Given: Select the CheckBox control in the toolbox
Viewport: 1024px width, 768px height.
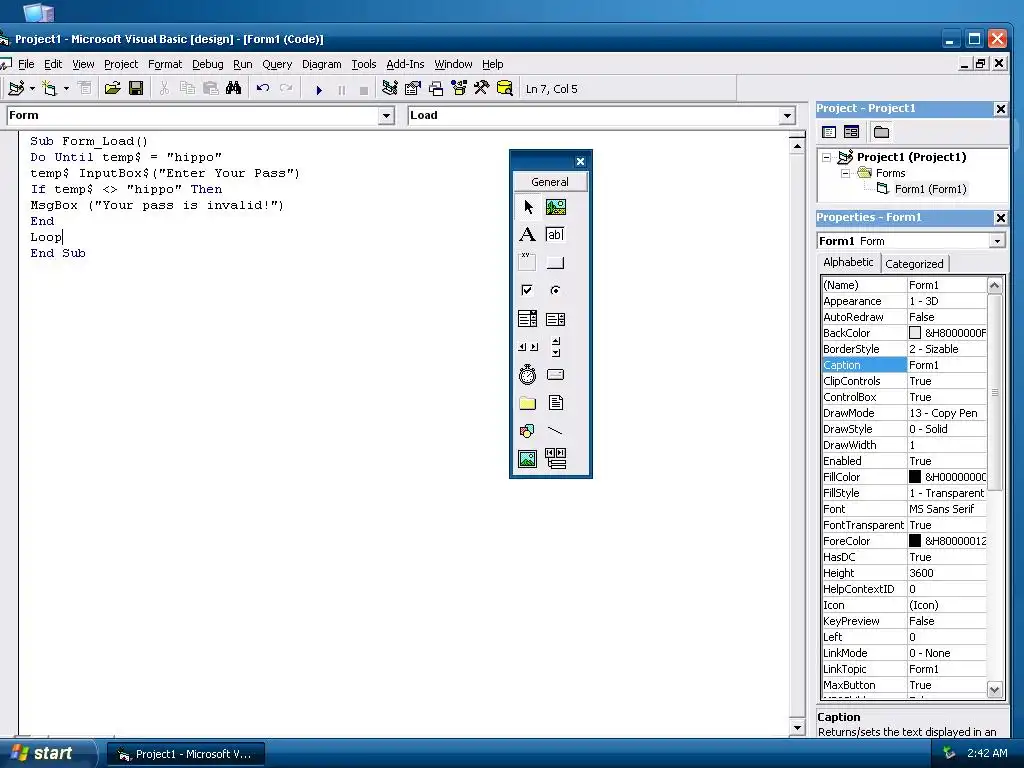Looking at the screenshot, I should click(528, 290).
